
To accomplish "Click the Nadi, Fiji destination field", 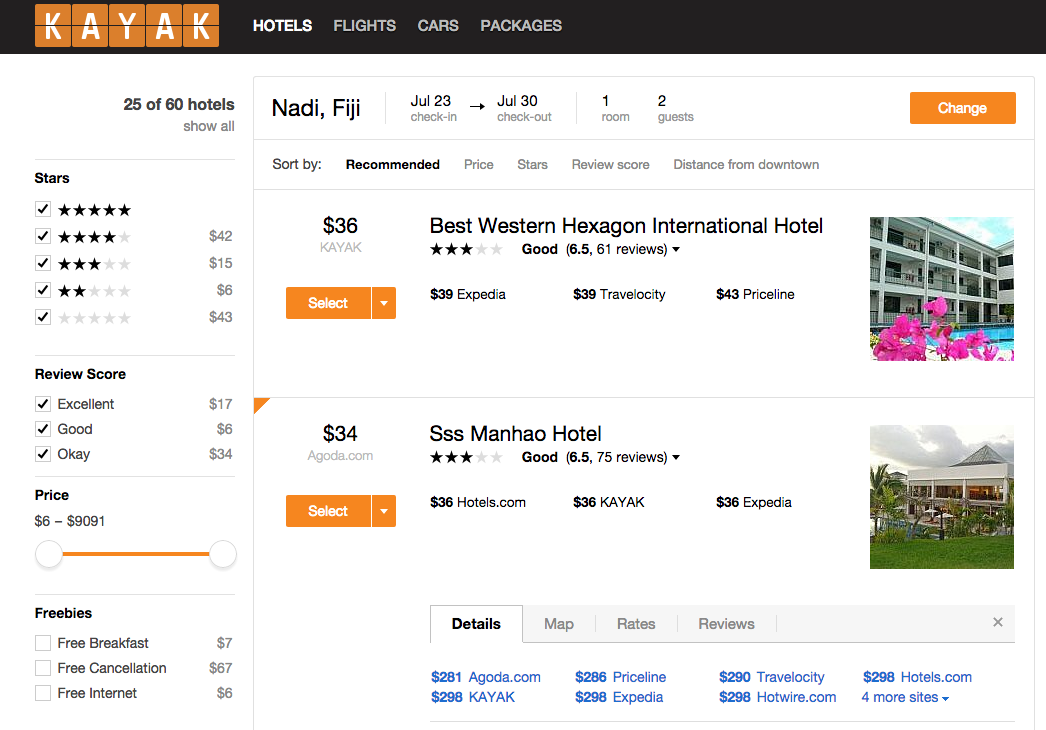I will (x=316, y=108).
